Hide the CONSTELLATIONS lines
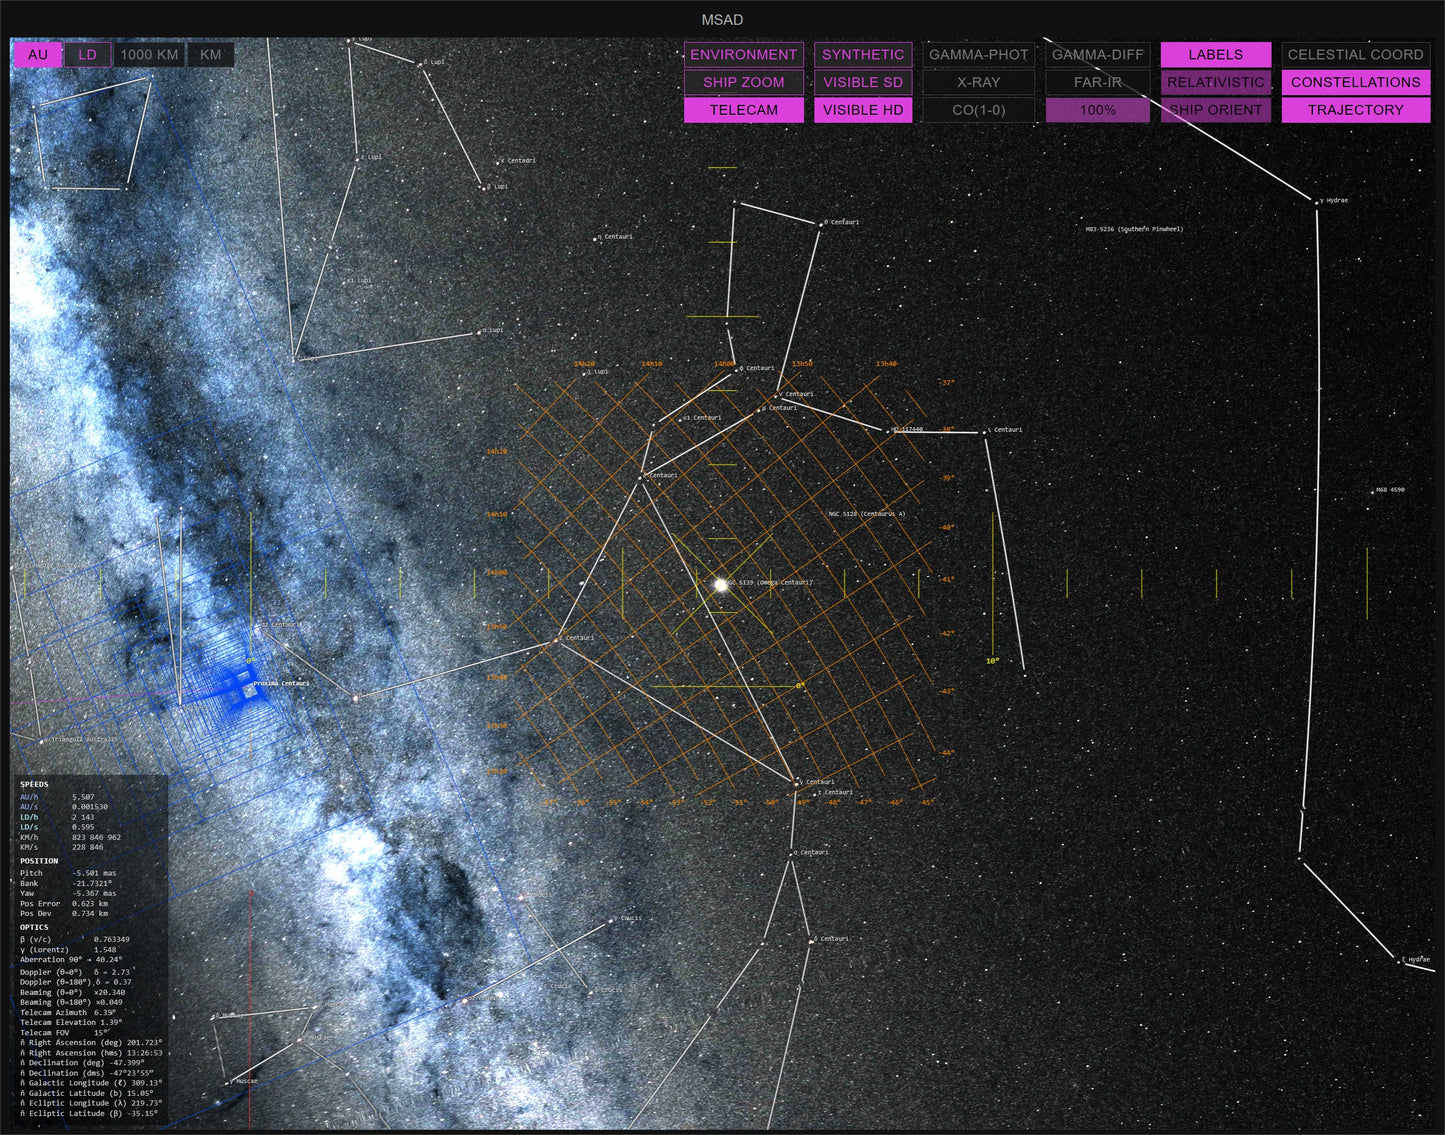Viewport: 1445px width, 1135px height. point(1355,82)
